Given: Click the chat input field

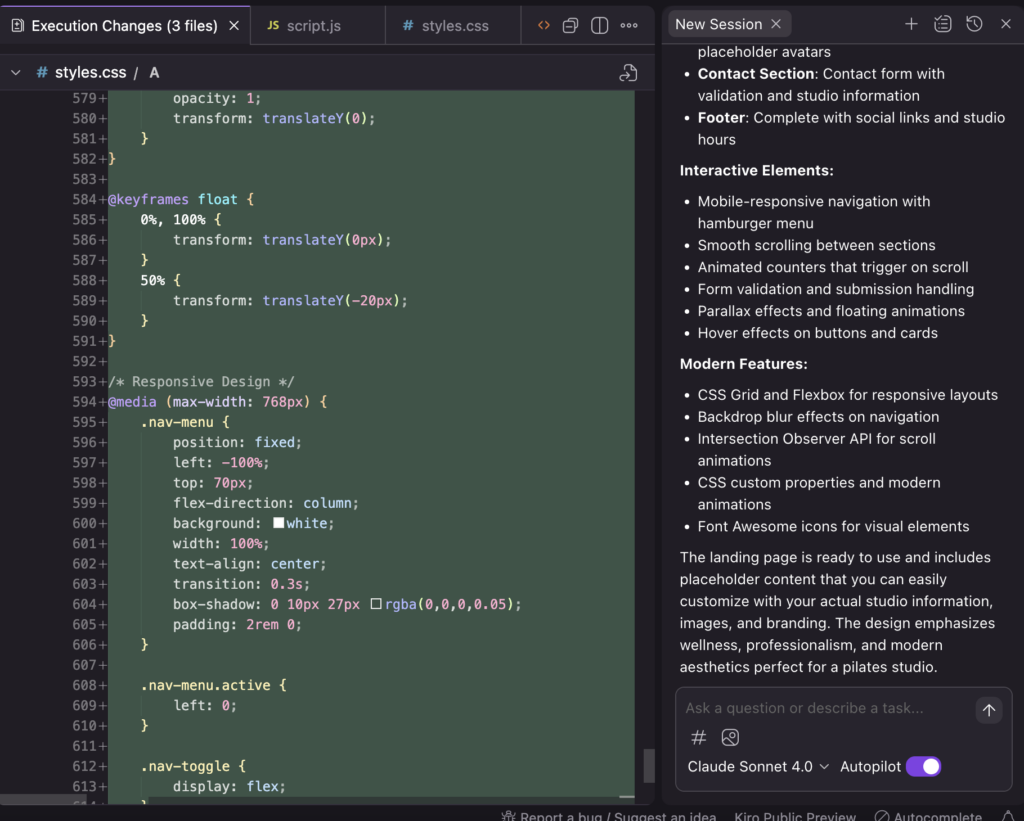Looking at the screenshot, I should tap(820, 708).
